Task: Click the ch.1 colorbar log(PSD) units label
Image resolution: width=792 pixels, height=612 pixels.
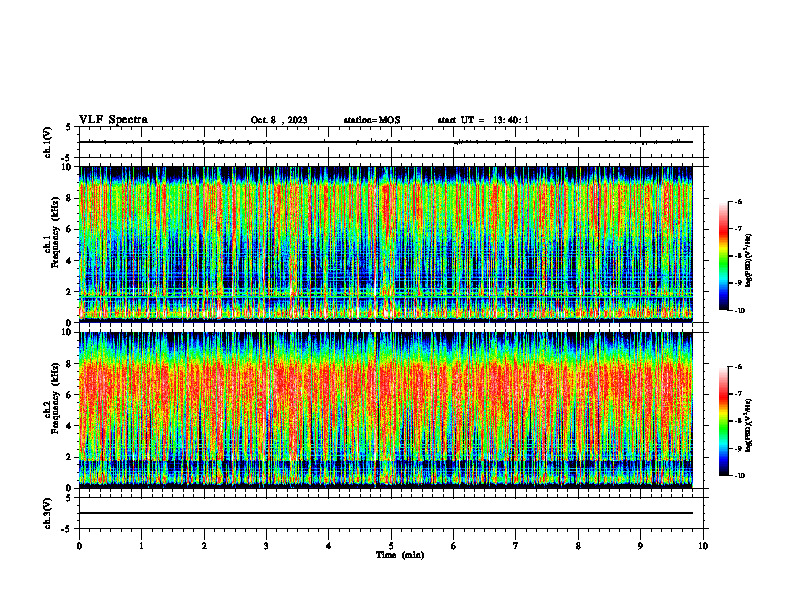Action: tap(749, 261)
